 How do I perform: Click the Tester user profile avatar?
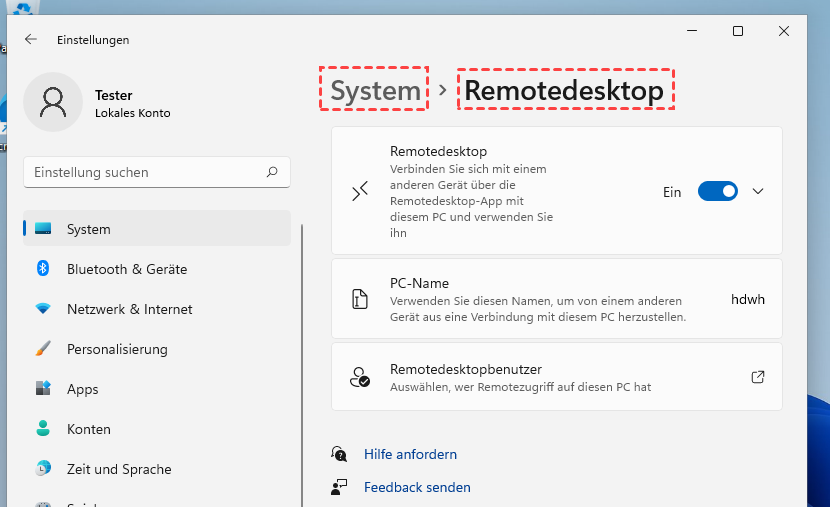tap(52, 103)
